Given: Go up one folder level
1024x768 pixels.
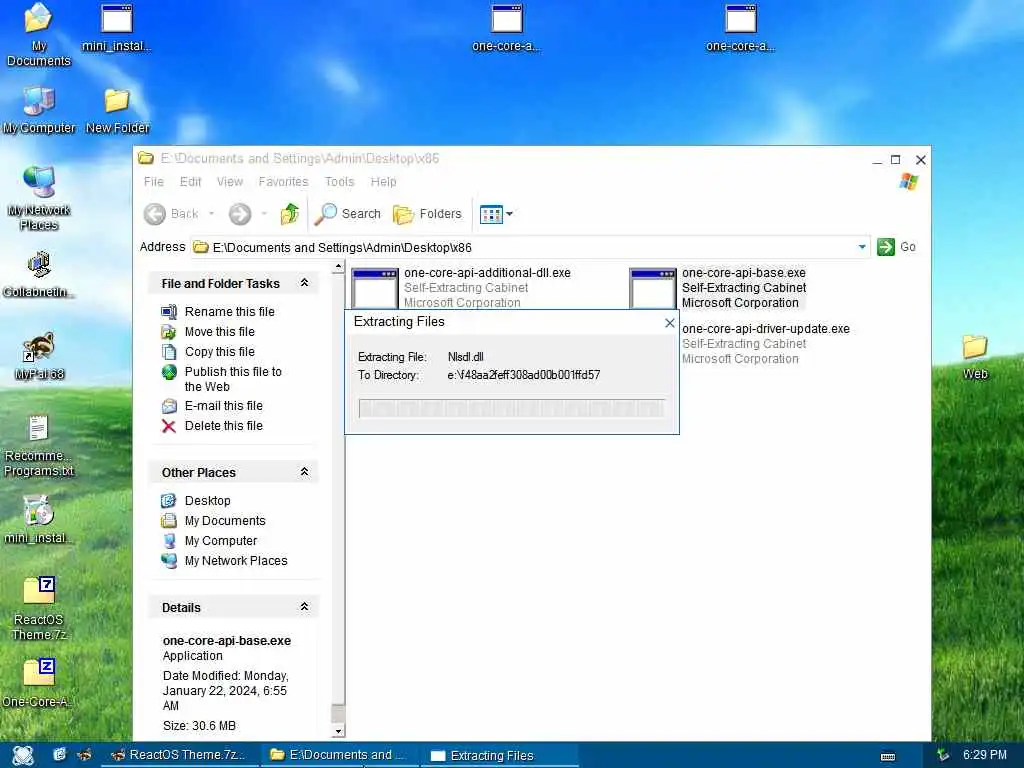Looking at the screenshot, I should [289, 214].
